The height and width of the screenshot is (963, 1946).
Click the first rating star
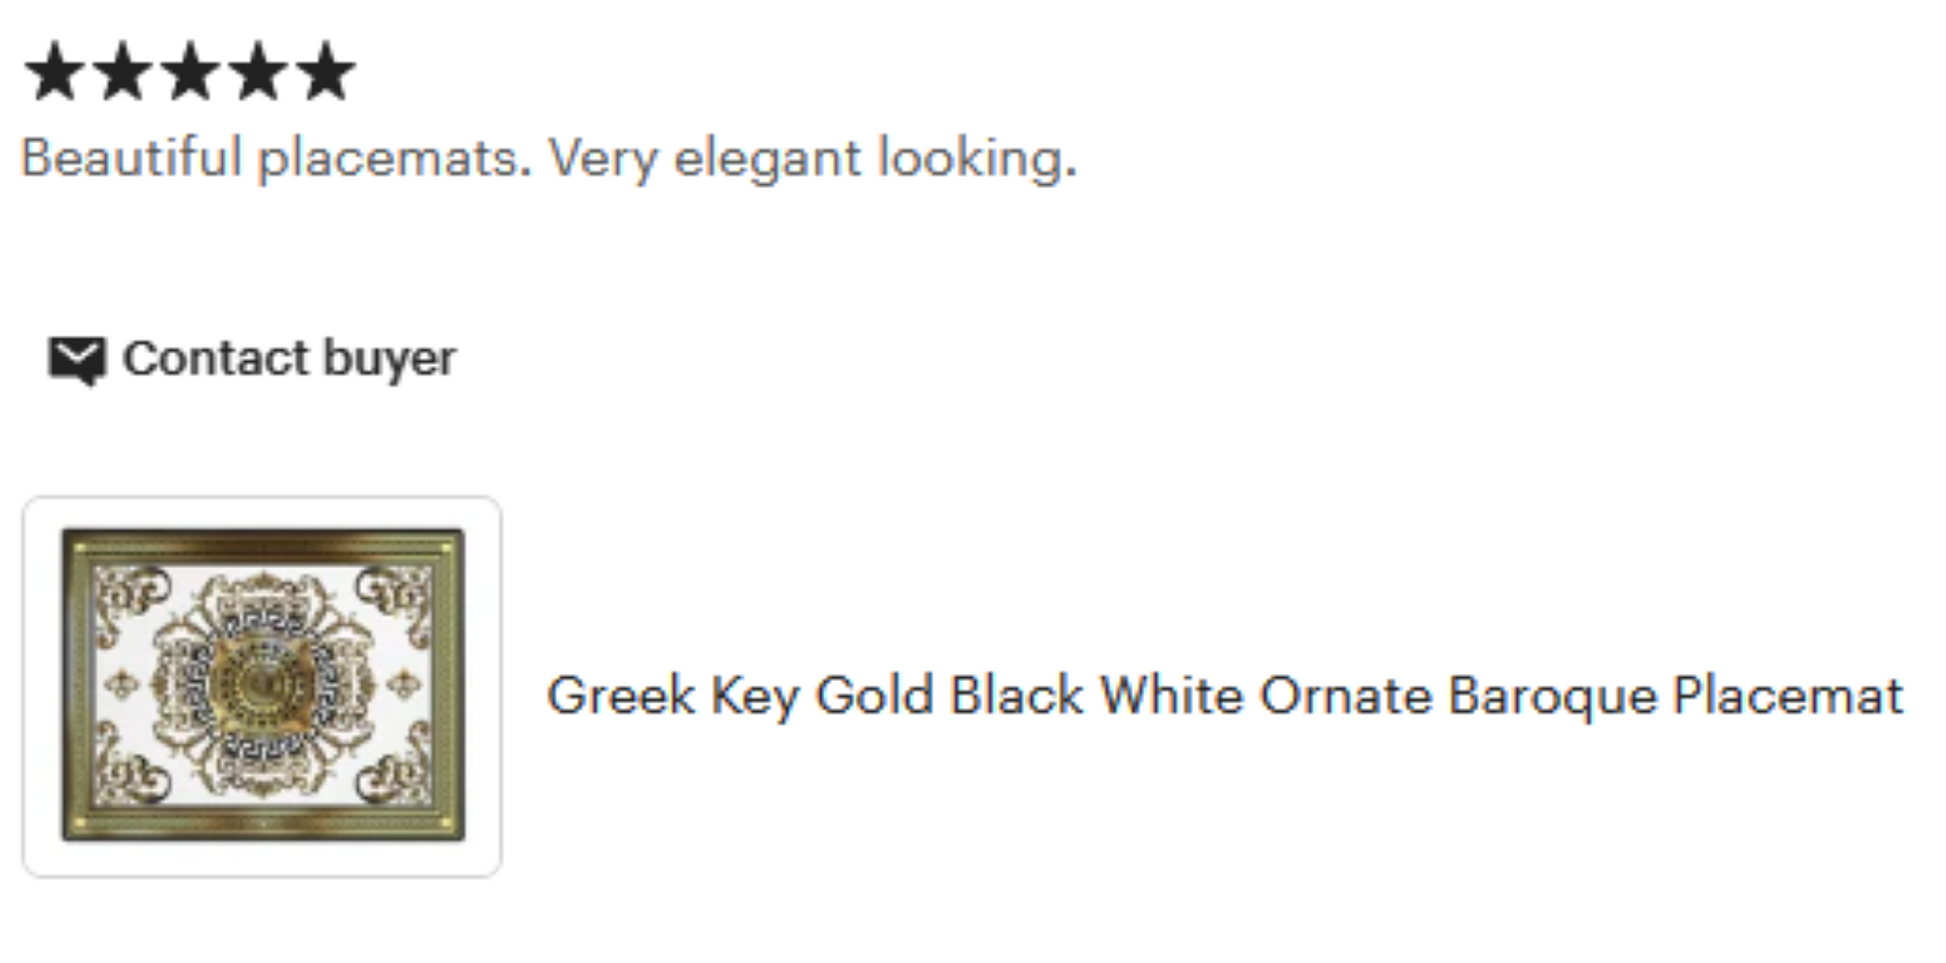pos(55,72)
